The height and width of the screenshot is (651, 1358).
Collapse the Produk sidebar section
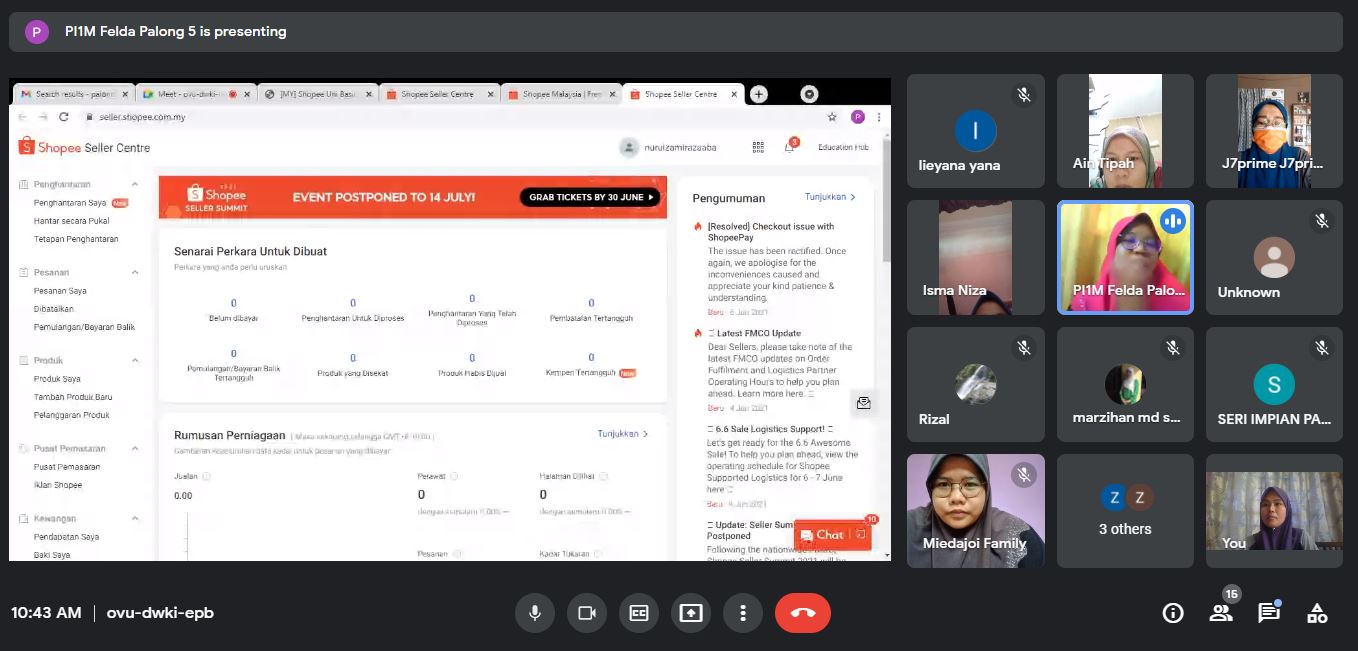[135, 360]
